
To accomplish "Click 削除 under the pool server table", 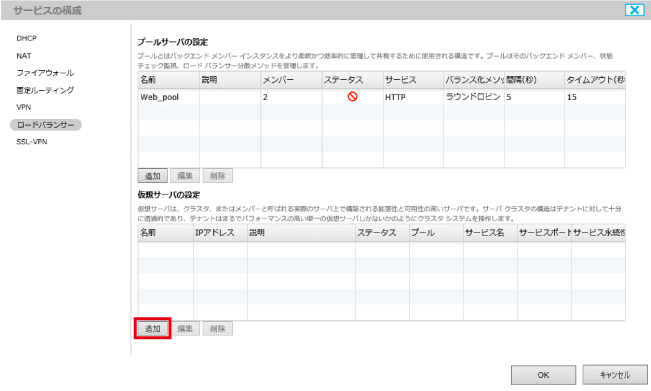I will tap(218, 176).
